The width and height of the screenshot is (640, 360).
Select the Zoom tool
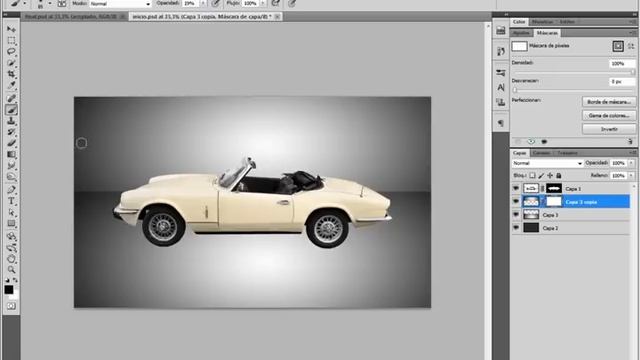point(11,270)
